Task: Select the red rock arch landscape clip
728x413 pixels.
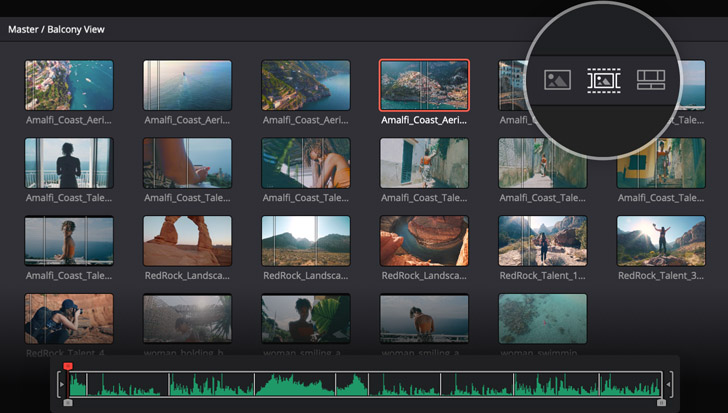Action: [187, 241]
